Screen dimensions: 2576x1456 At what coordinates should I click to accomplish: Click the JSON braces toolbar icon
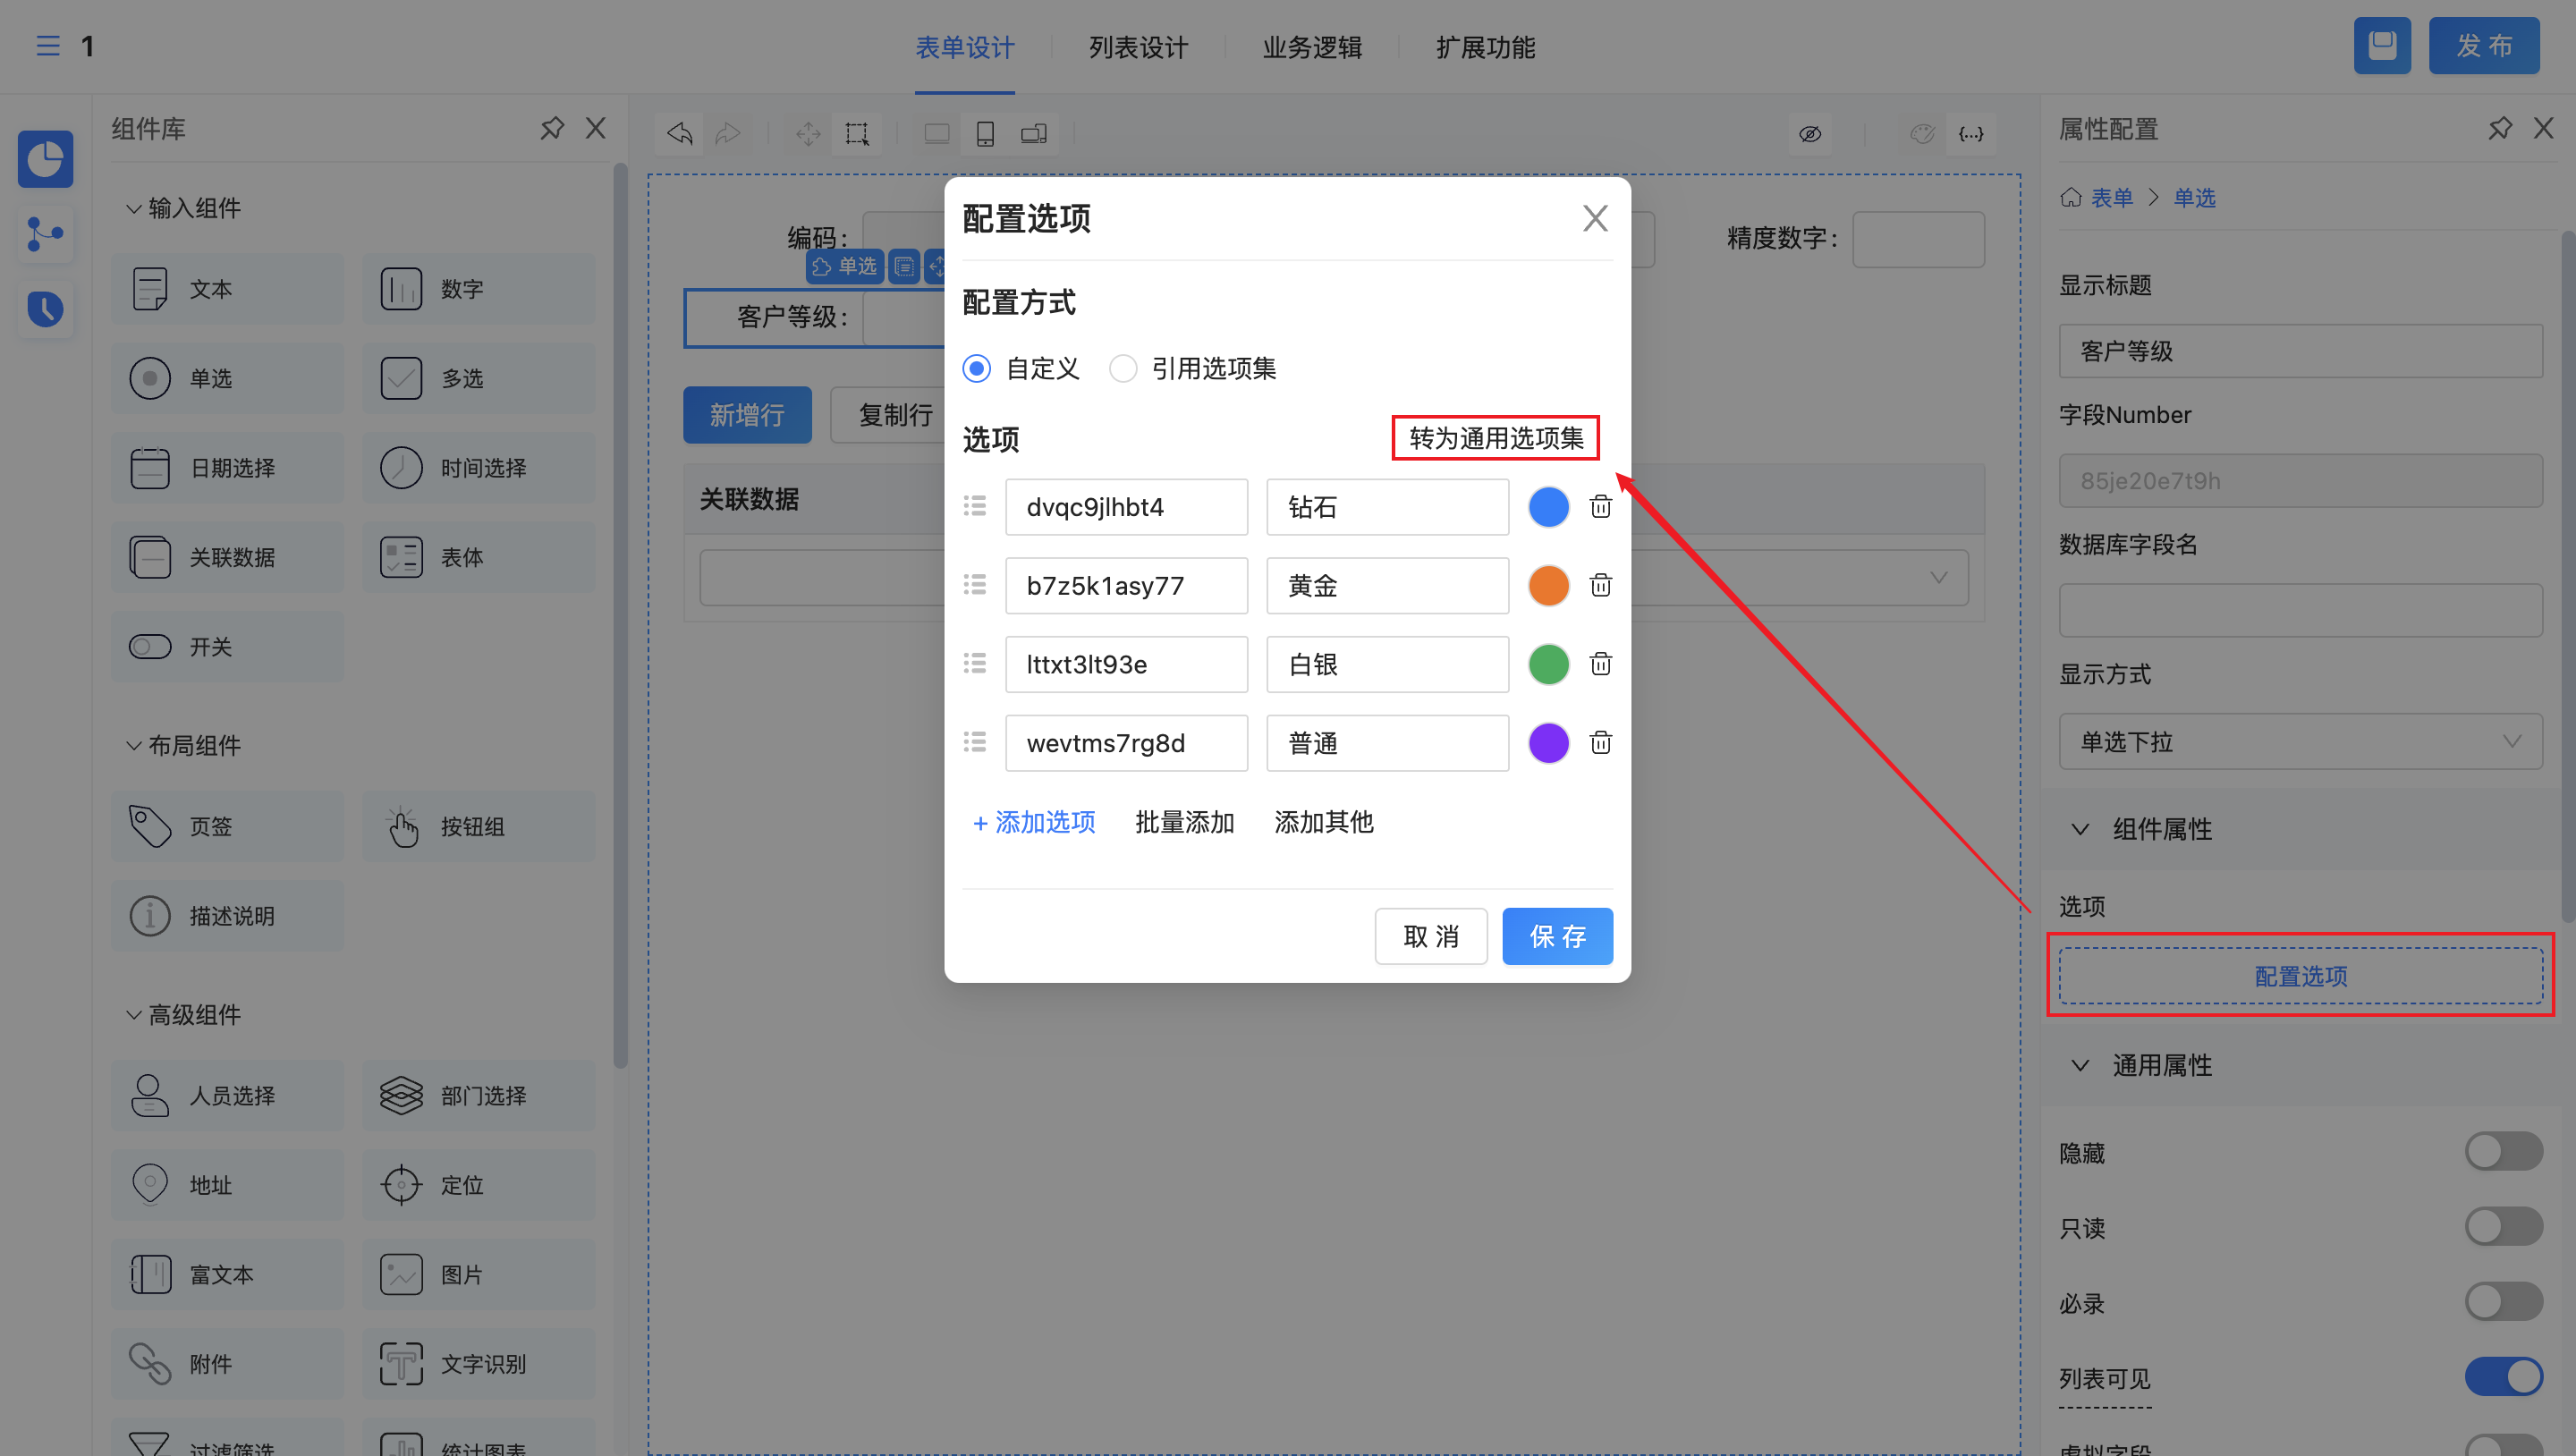(1970, 133)
